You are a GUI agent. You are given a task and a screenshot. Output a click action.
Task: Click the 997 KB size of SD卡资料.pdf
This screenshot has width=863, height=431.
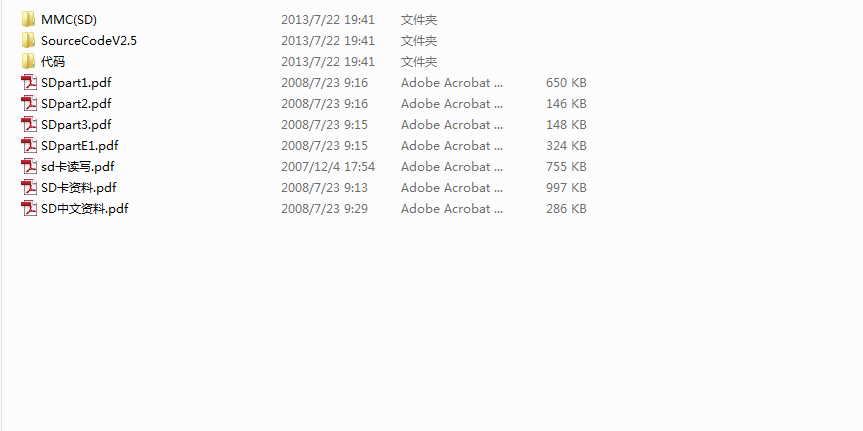tap(566, 188)
